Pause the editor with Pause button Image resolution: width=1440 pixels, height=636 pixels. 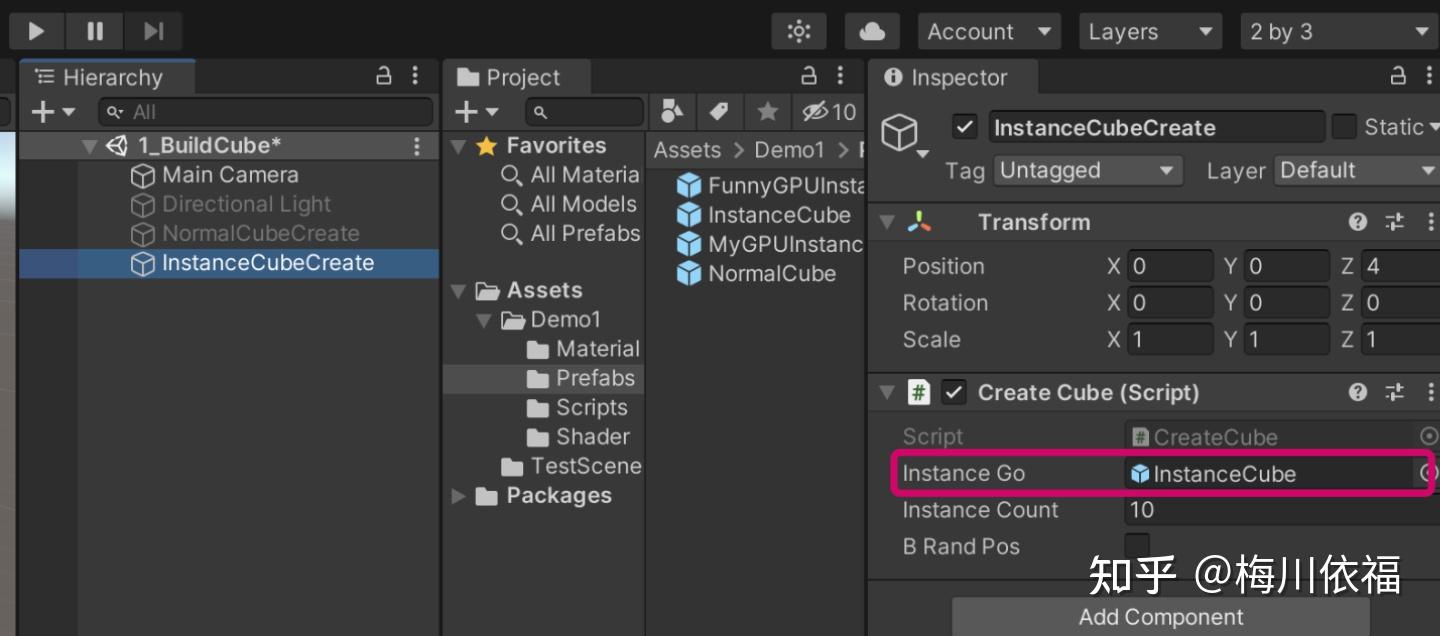coord(95,31)
